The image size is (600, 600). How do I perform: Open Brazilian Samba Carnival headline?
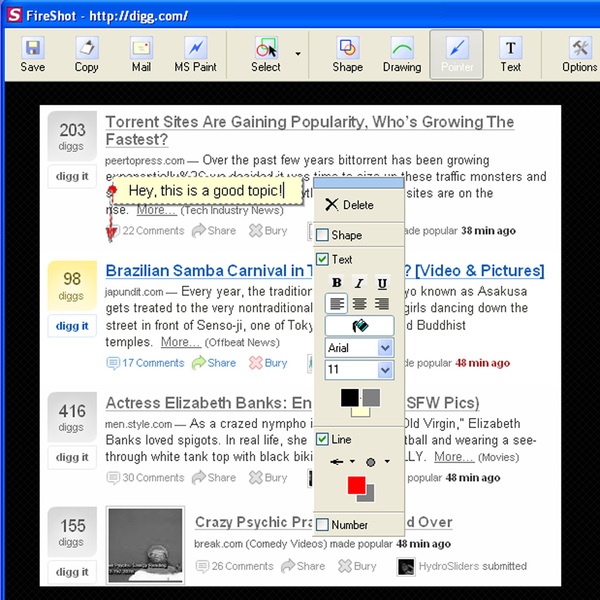tap(209, 271)
